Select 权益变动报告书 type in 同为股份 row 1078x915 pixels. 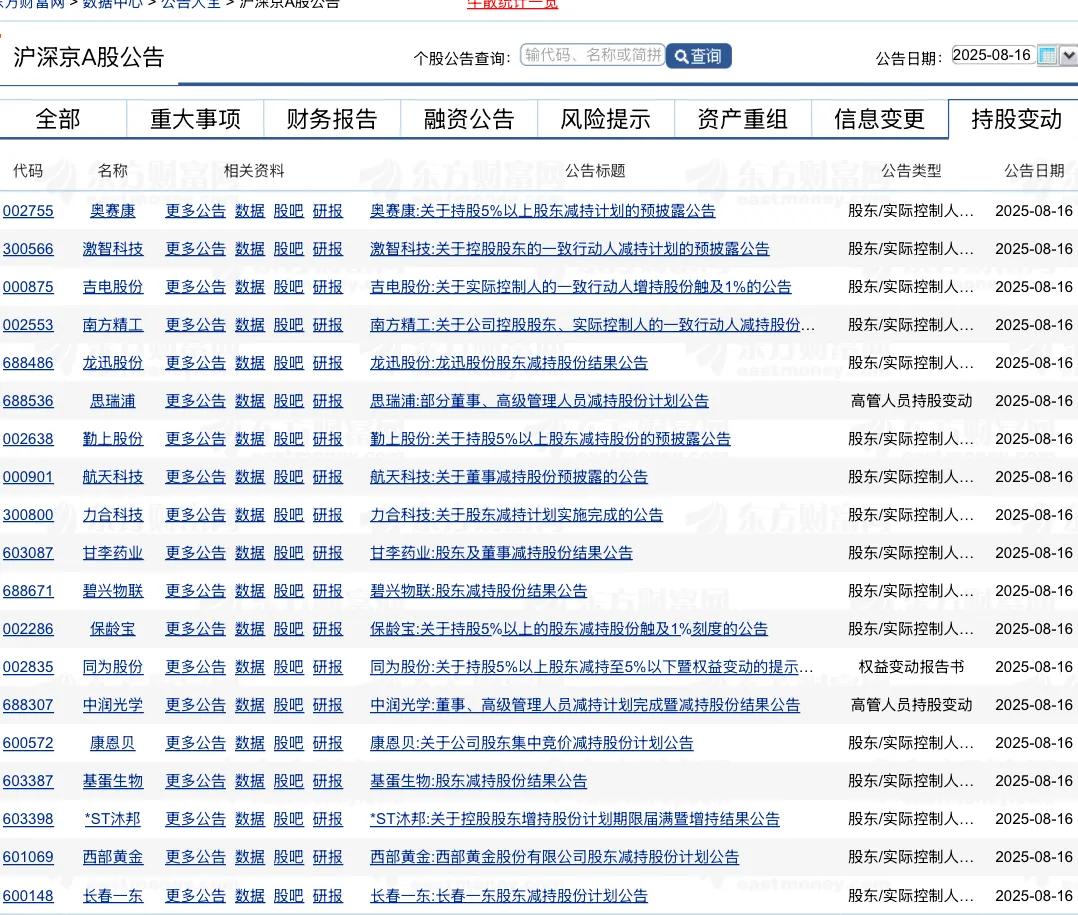911,667
